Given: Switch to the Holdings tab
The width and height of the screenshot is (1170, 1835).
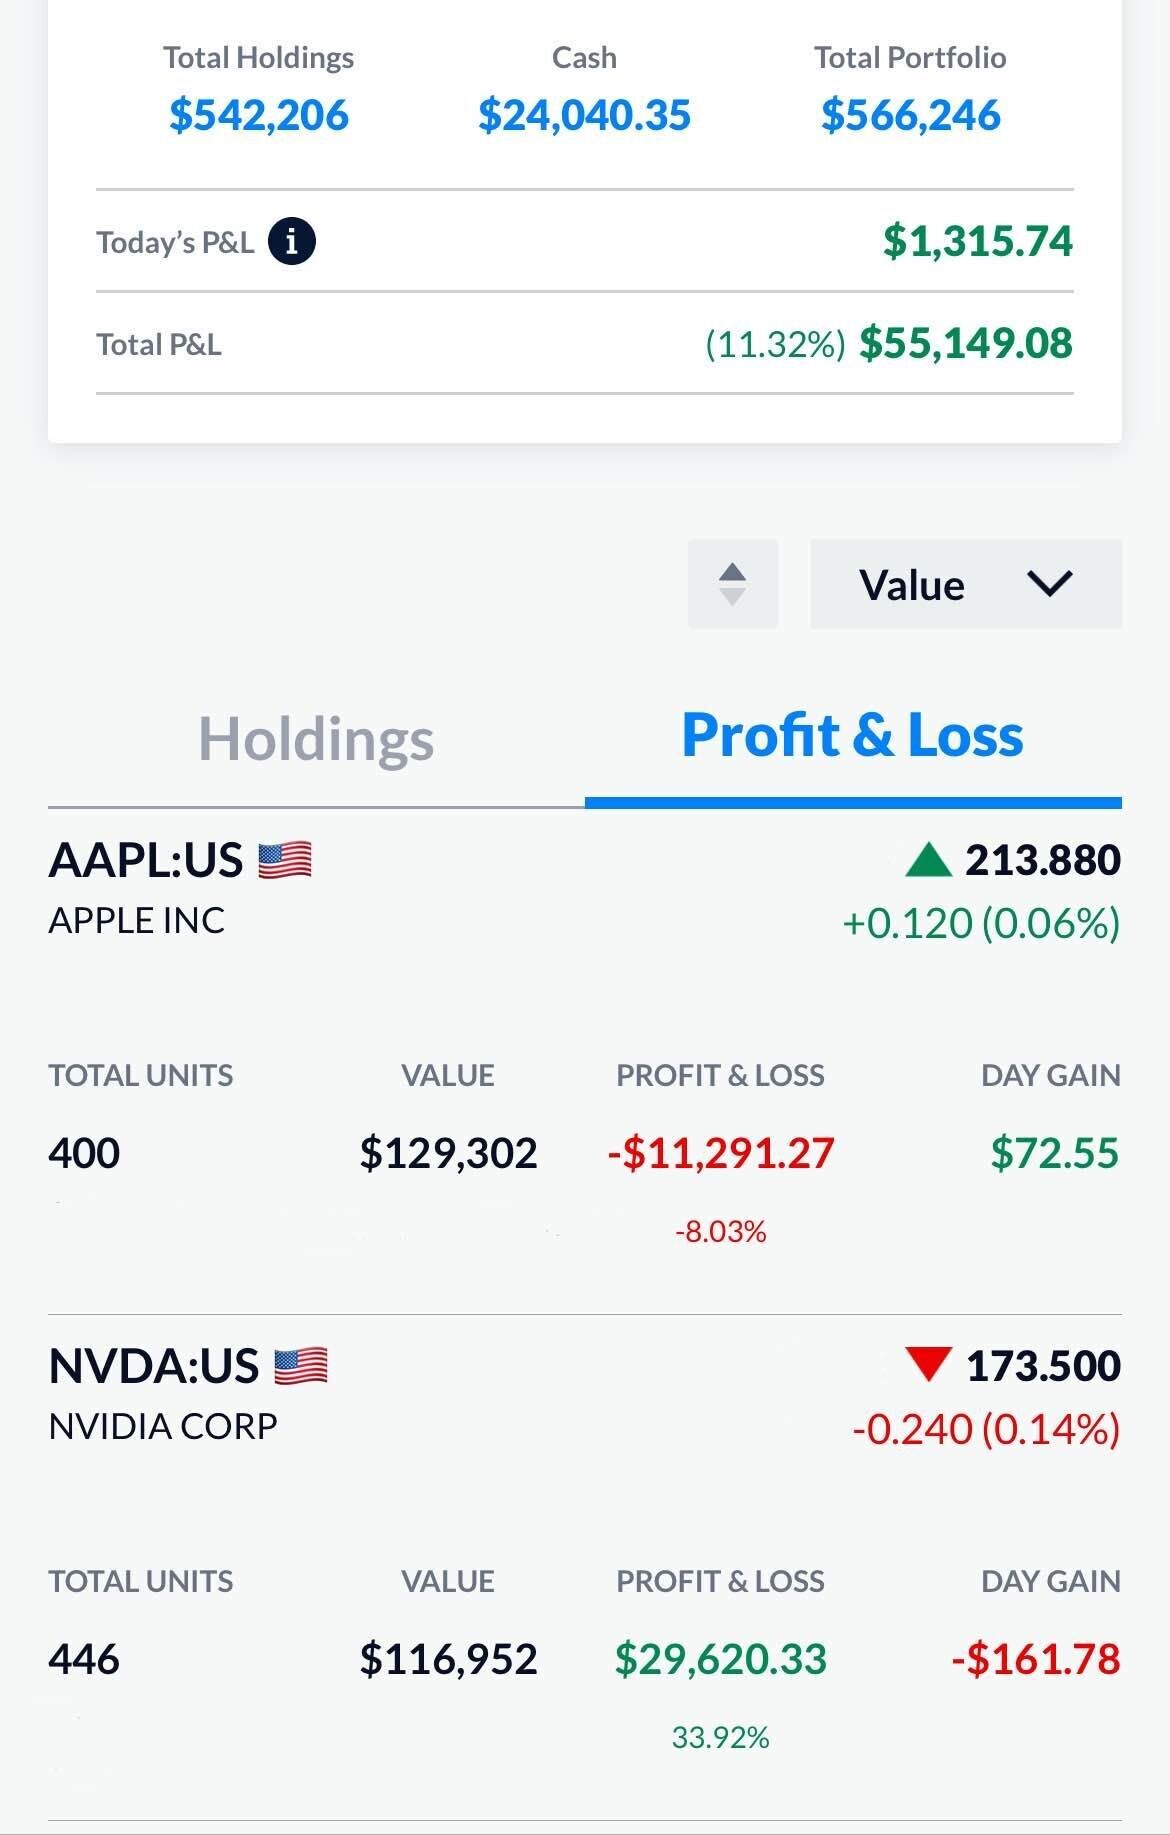Looking at the screenshot, I should coord(316,739).
